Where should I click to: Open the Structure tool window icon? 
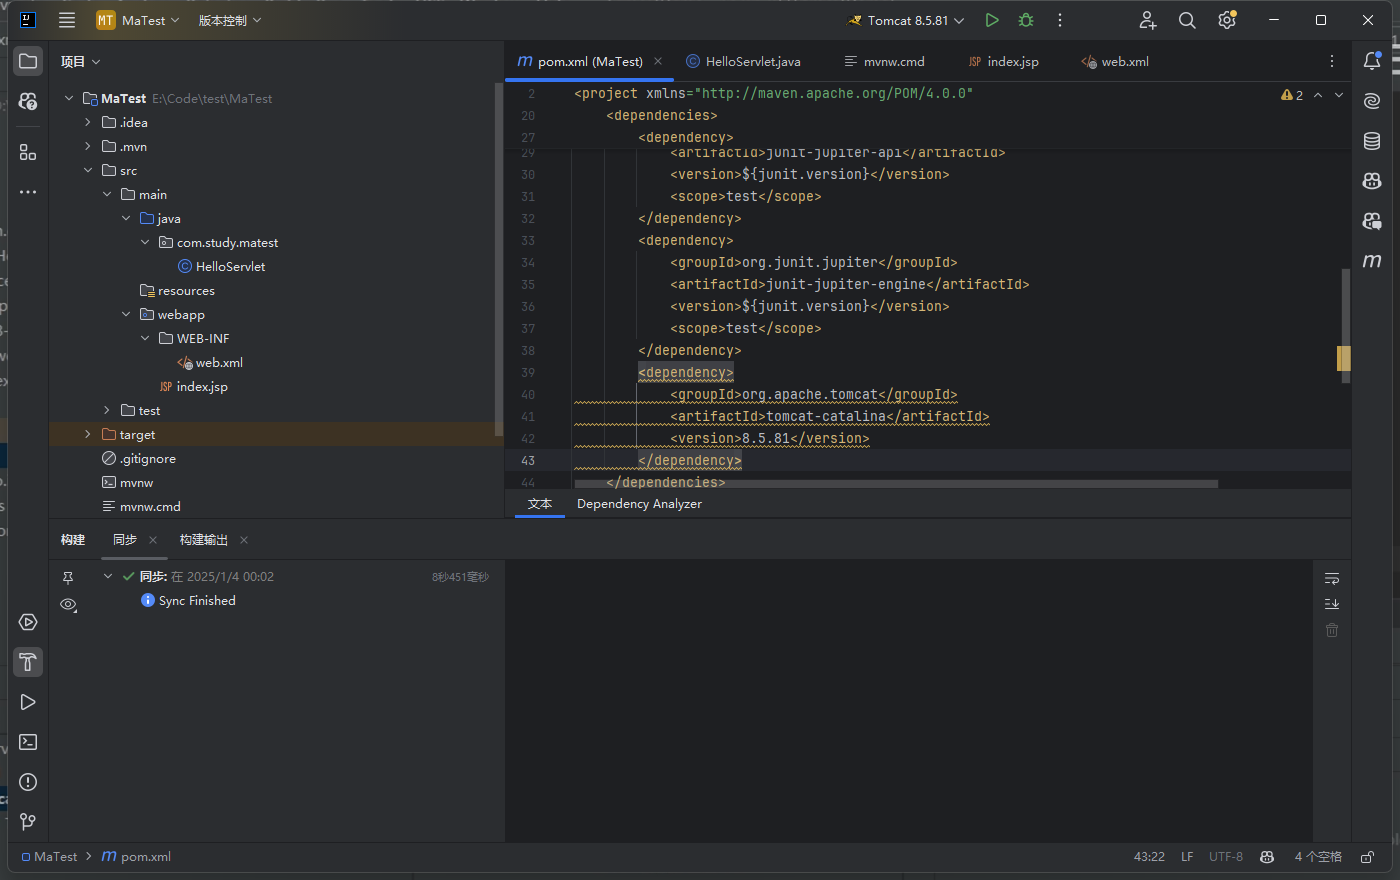(x=28, y=152)
